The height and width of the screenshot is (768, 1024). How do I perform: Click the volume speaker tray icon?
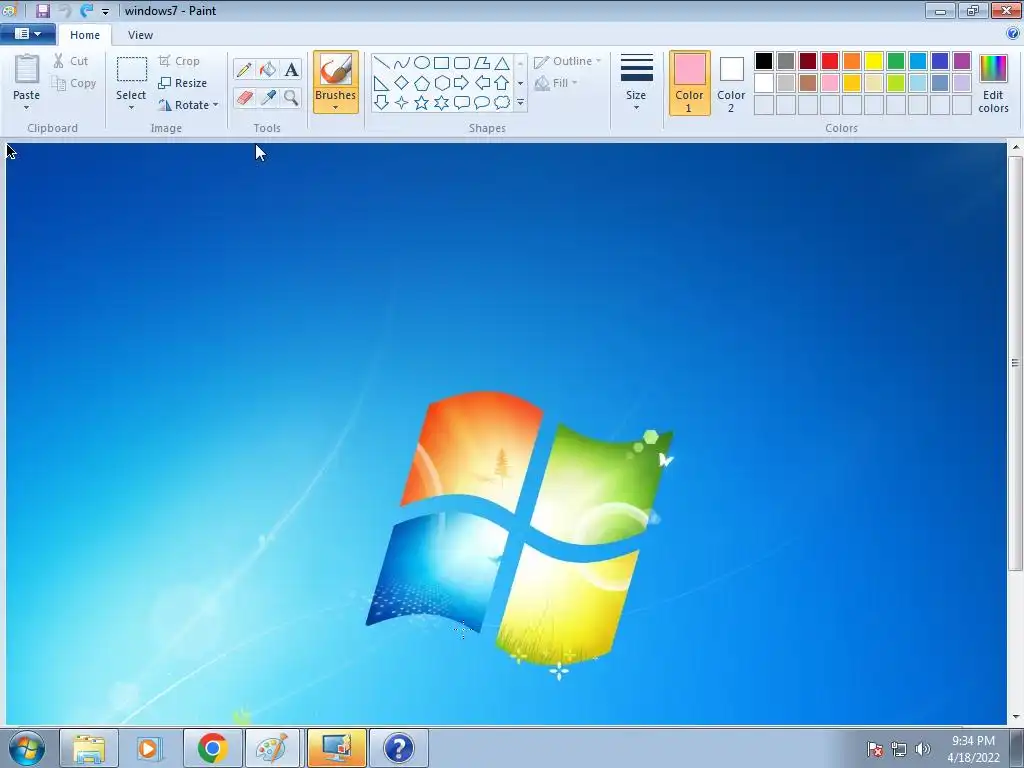click(922, 749)
